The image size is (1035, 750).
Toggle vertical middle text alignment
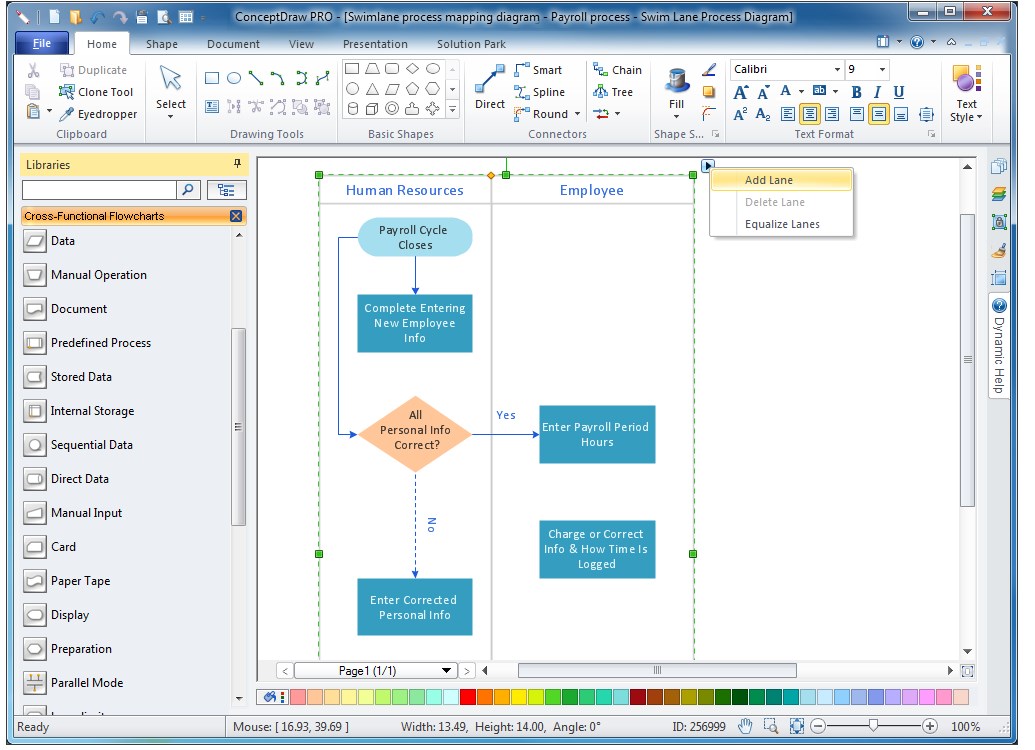(x=879, y=114)
